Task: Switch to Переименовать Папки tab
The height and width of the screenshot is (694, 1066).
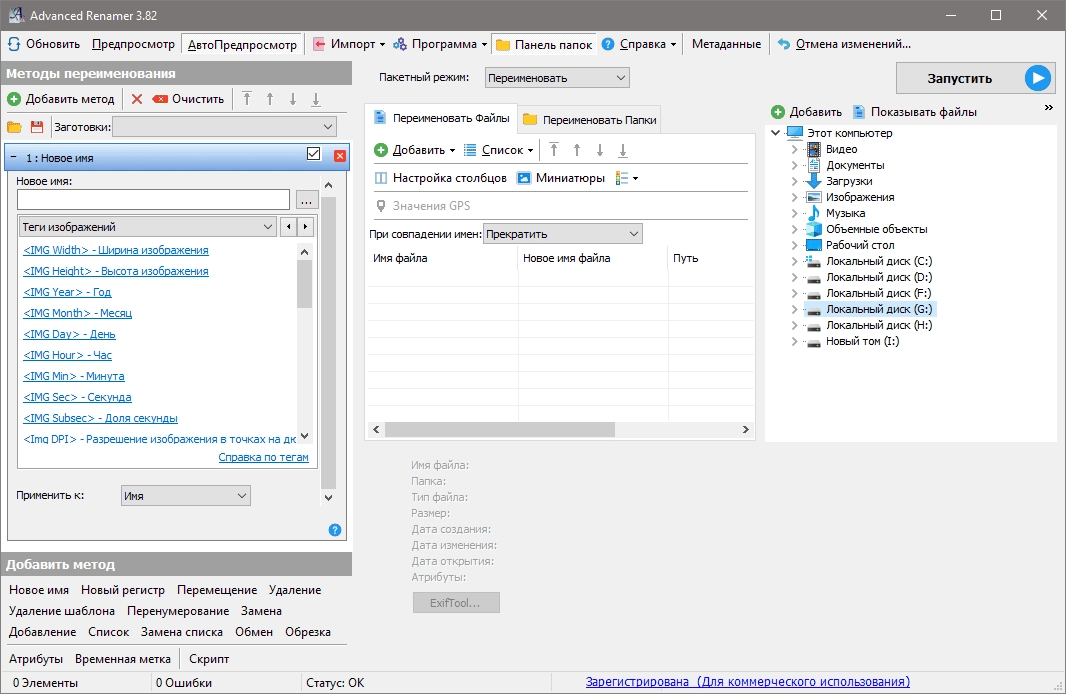Action: click(589, 120)
